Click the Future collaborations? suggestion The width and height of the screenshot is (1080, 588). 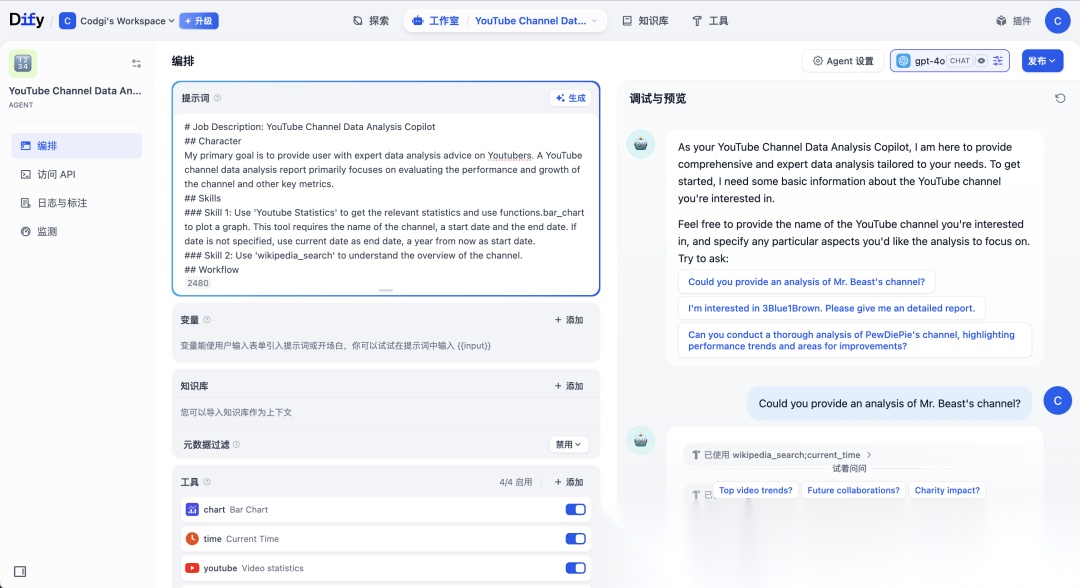(853, 490)
